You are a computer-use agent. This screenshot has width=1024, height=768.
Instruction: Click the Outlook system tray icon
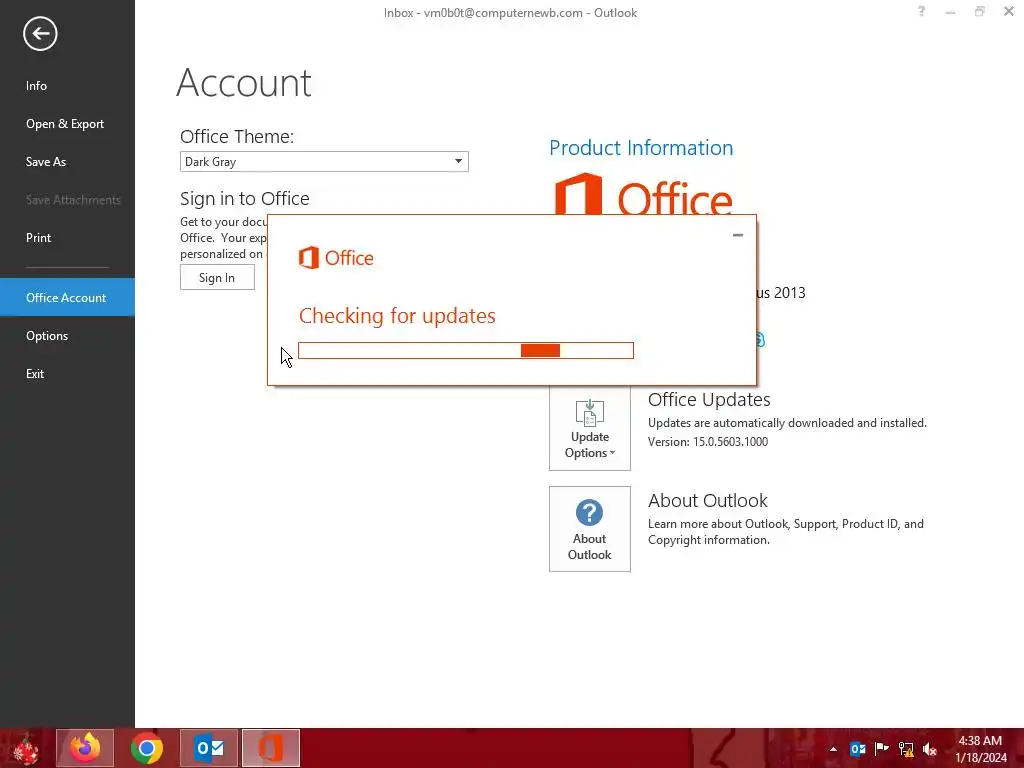(857, 749)
